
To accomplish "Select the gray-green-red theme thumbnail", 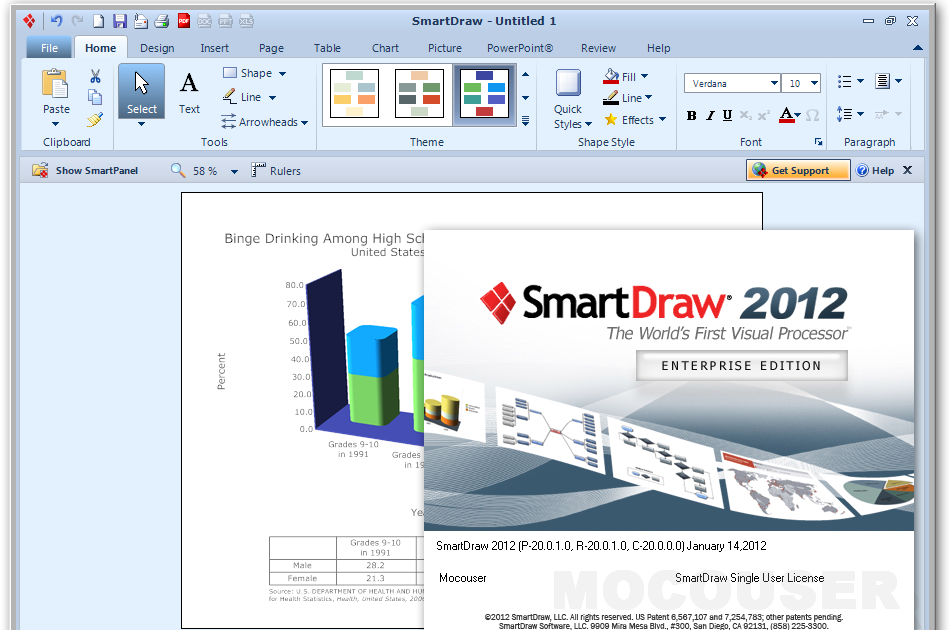I will [x=419, y=93].
